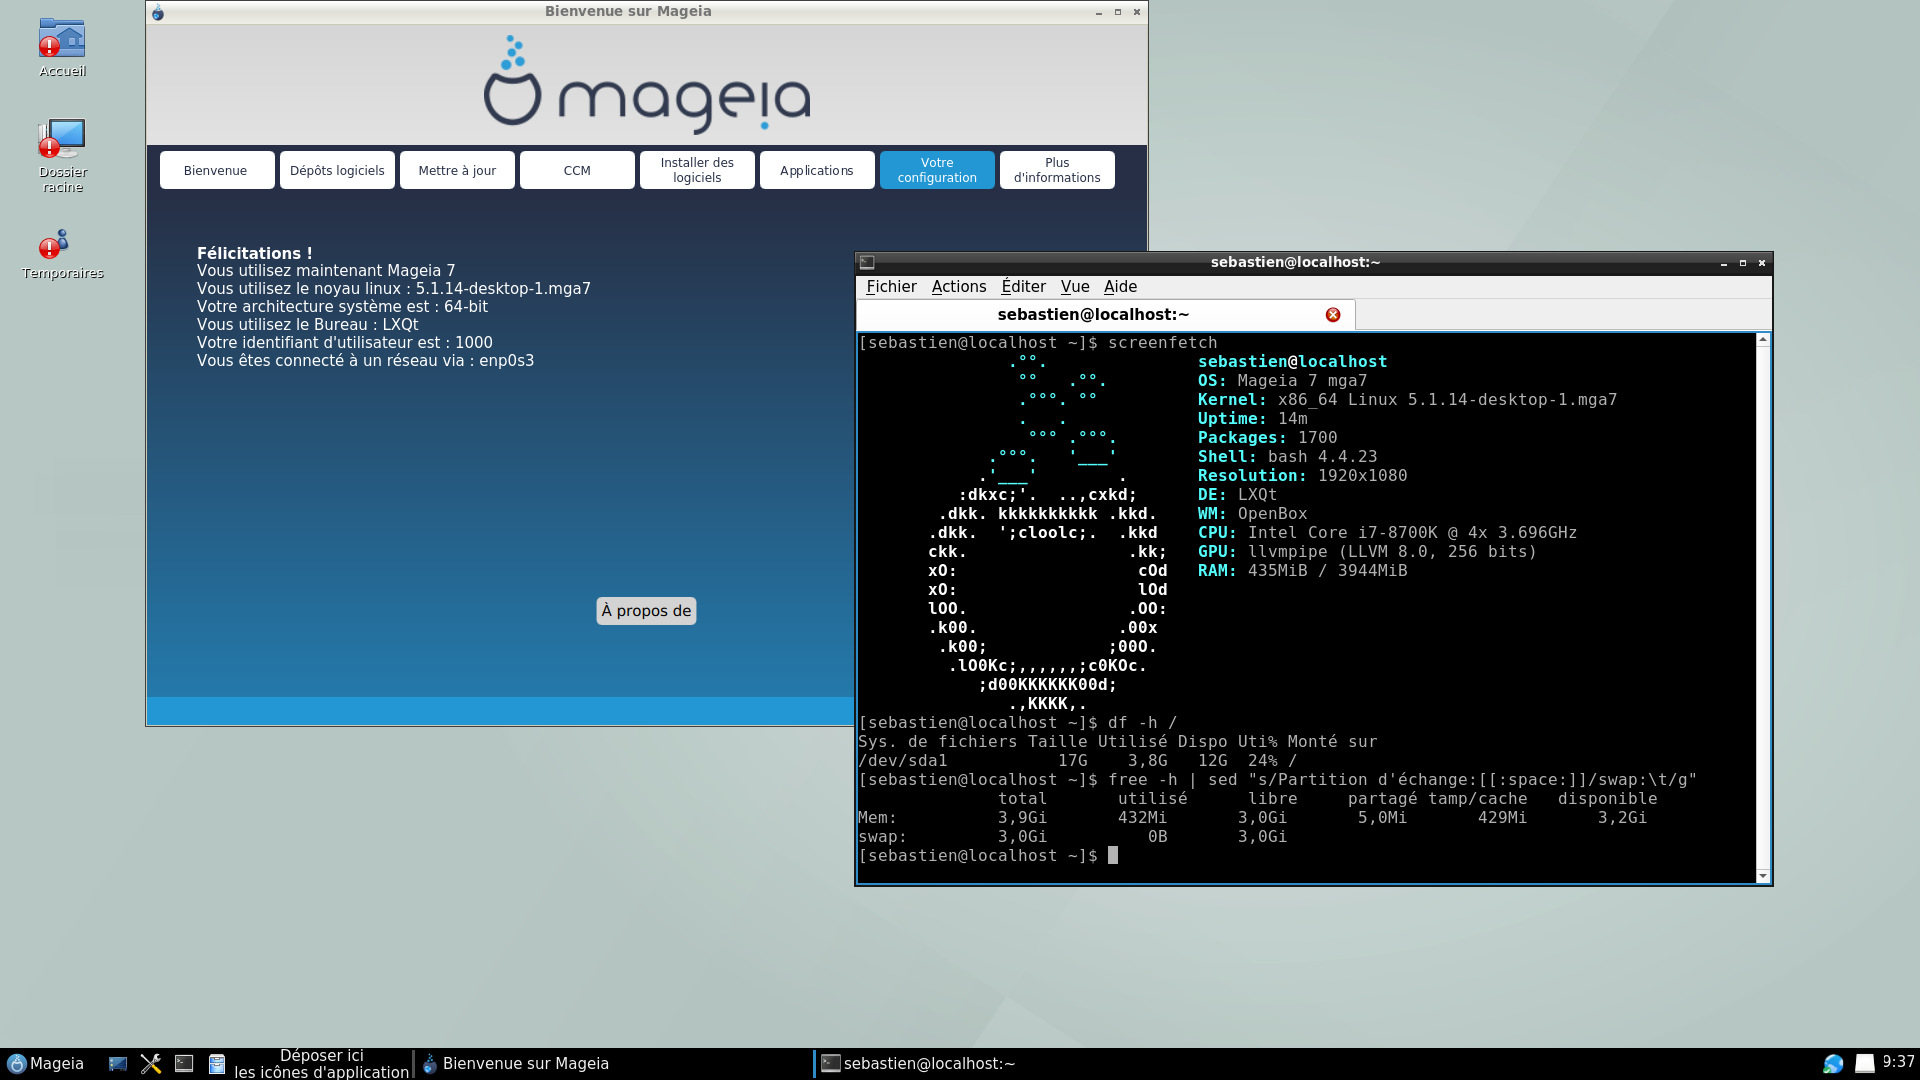The image size is (1920, 1080).
Task: Click the removable drive tray icon
Action: (x=1865, y=1064)
